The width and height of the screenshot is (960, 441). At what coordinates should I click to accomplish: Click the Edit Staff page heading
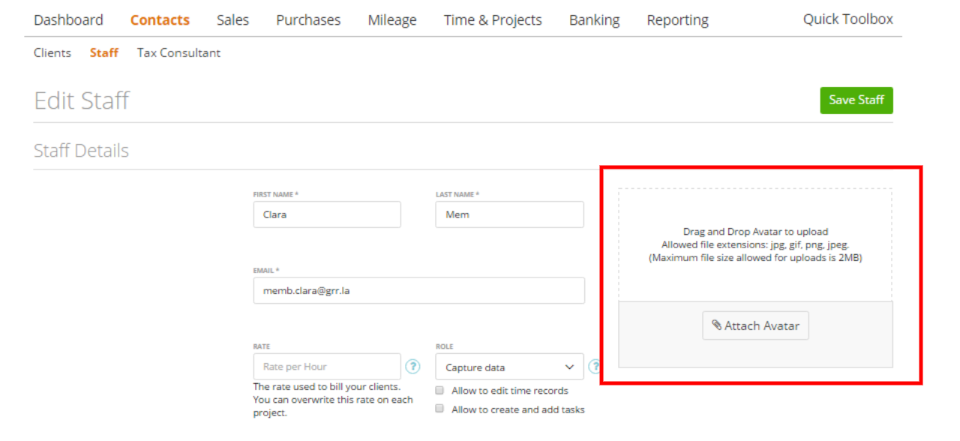[x=81, y=100]
